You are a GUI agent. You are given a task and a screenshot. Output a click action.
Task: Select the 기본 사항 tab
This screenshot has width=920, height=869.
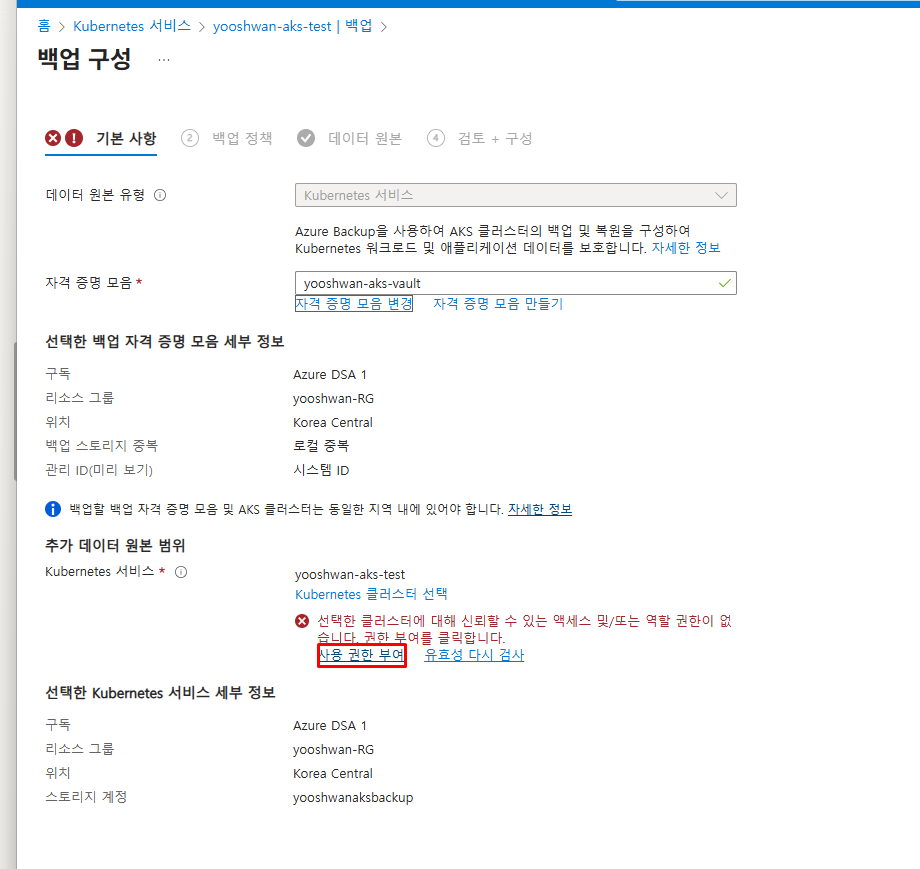click(x=126, y=138)
